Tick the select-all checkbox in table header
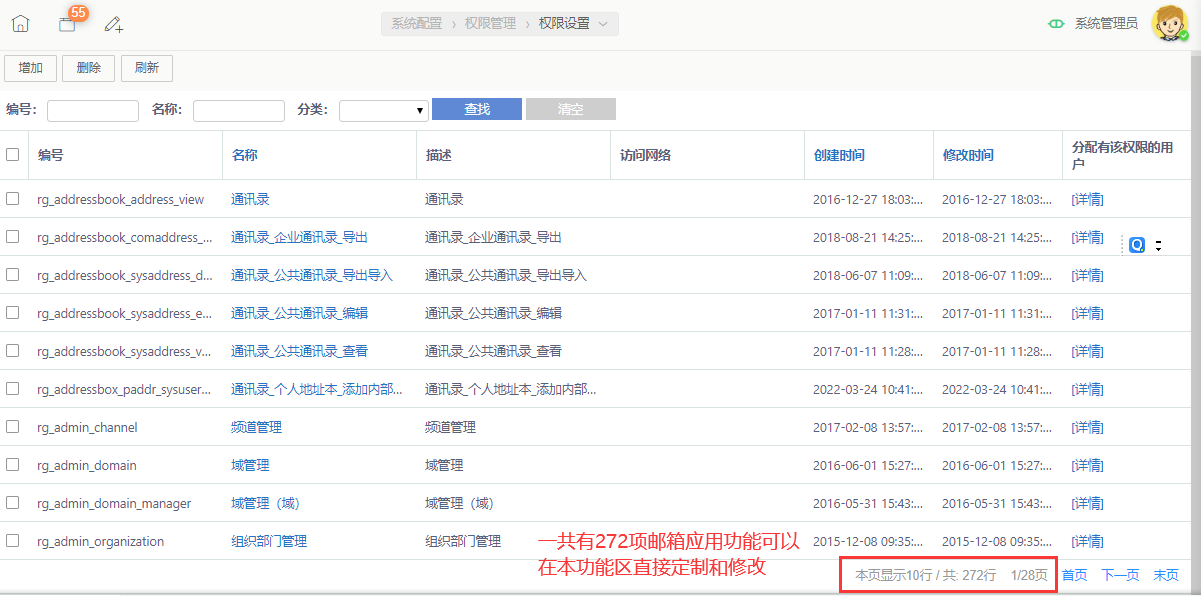This screenshot has width=1201, height=596. [x=13, y=155]
